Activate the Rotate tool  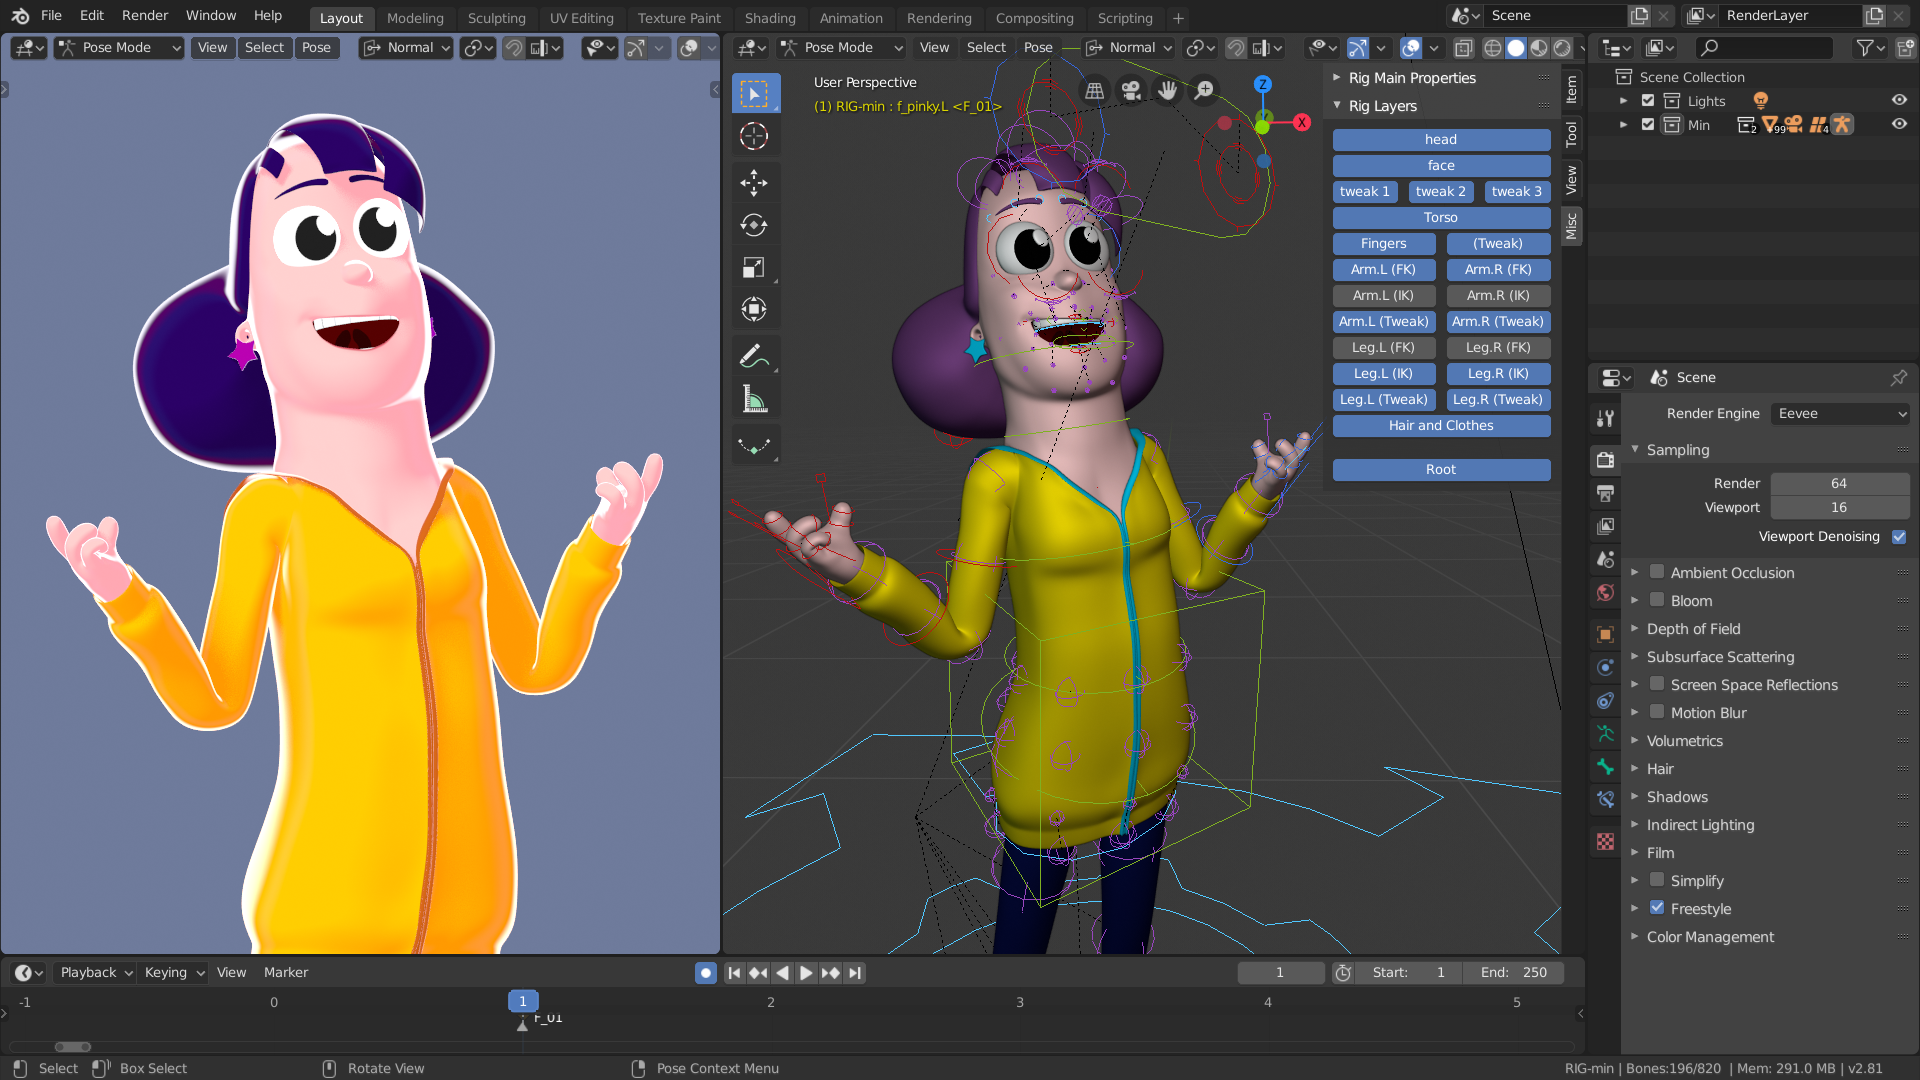[754, 225]
